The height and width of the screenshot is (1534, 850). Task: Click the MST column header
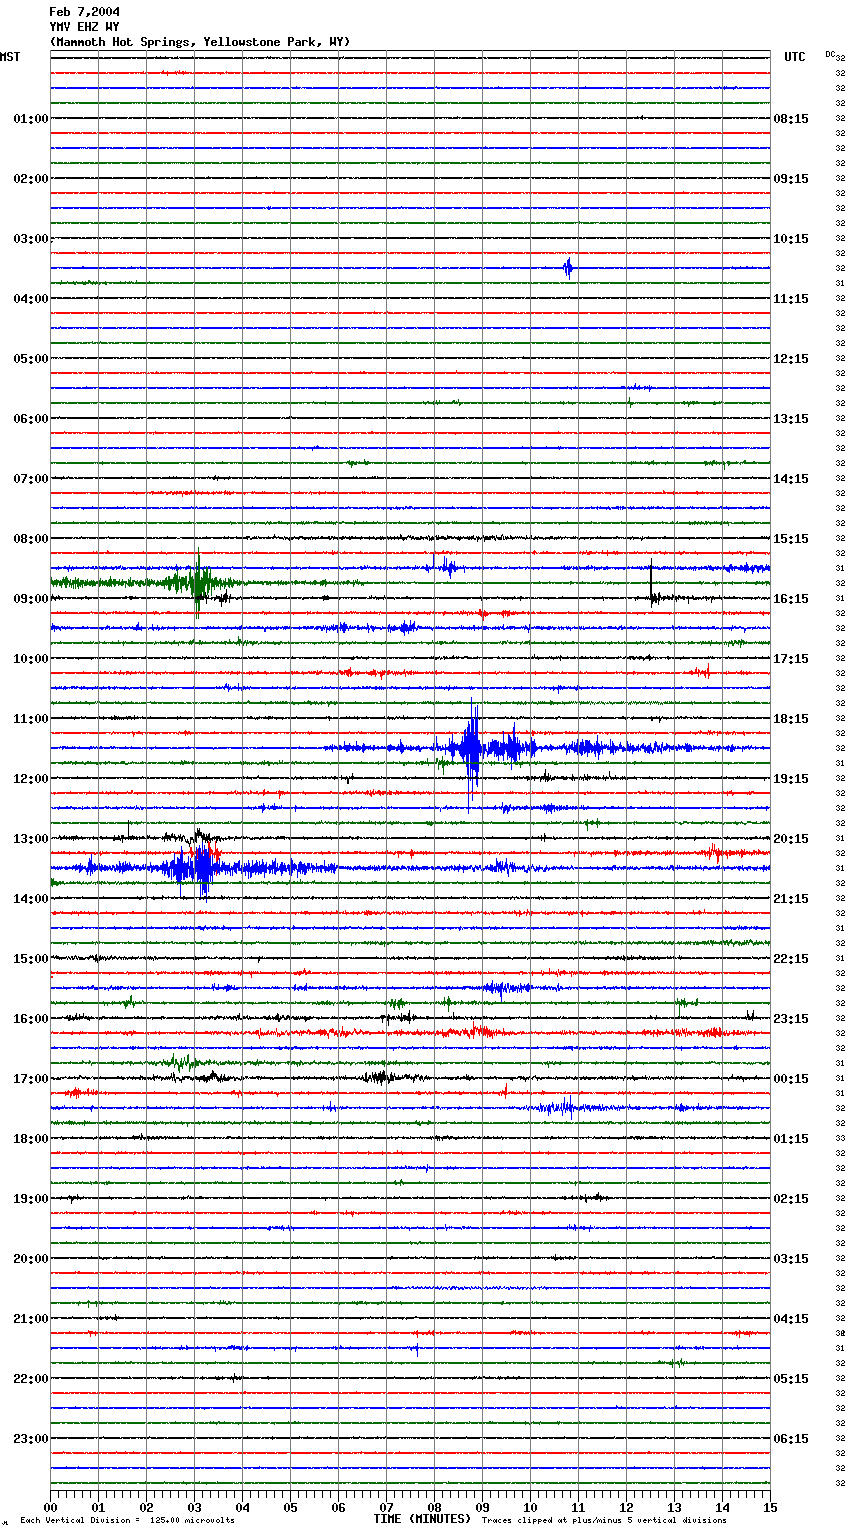[10, 57]
